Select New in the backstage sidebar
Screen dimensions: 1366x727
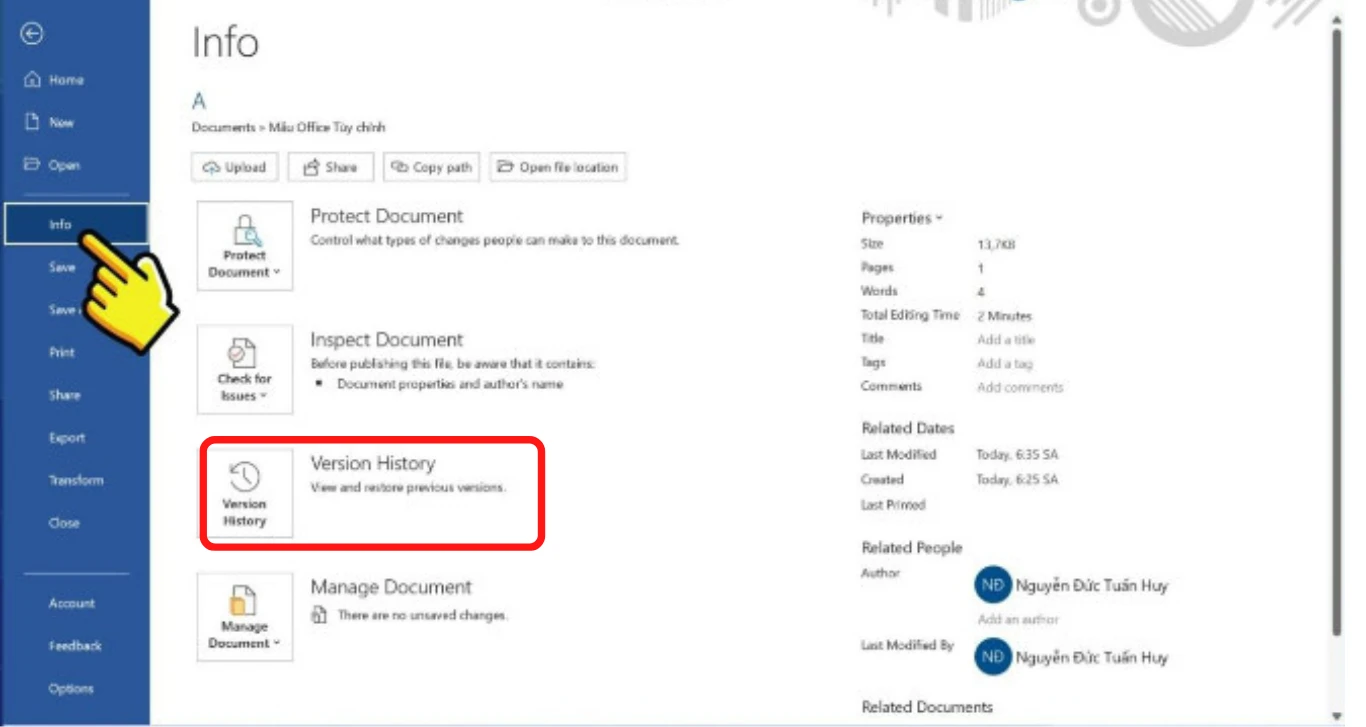pyautogui.click(x=75, y=123)
